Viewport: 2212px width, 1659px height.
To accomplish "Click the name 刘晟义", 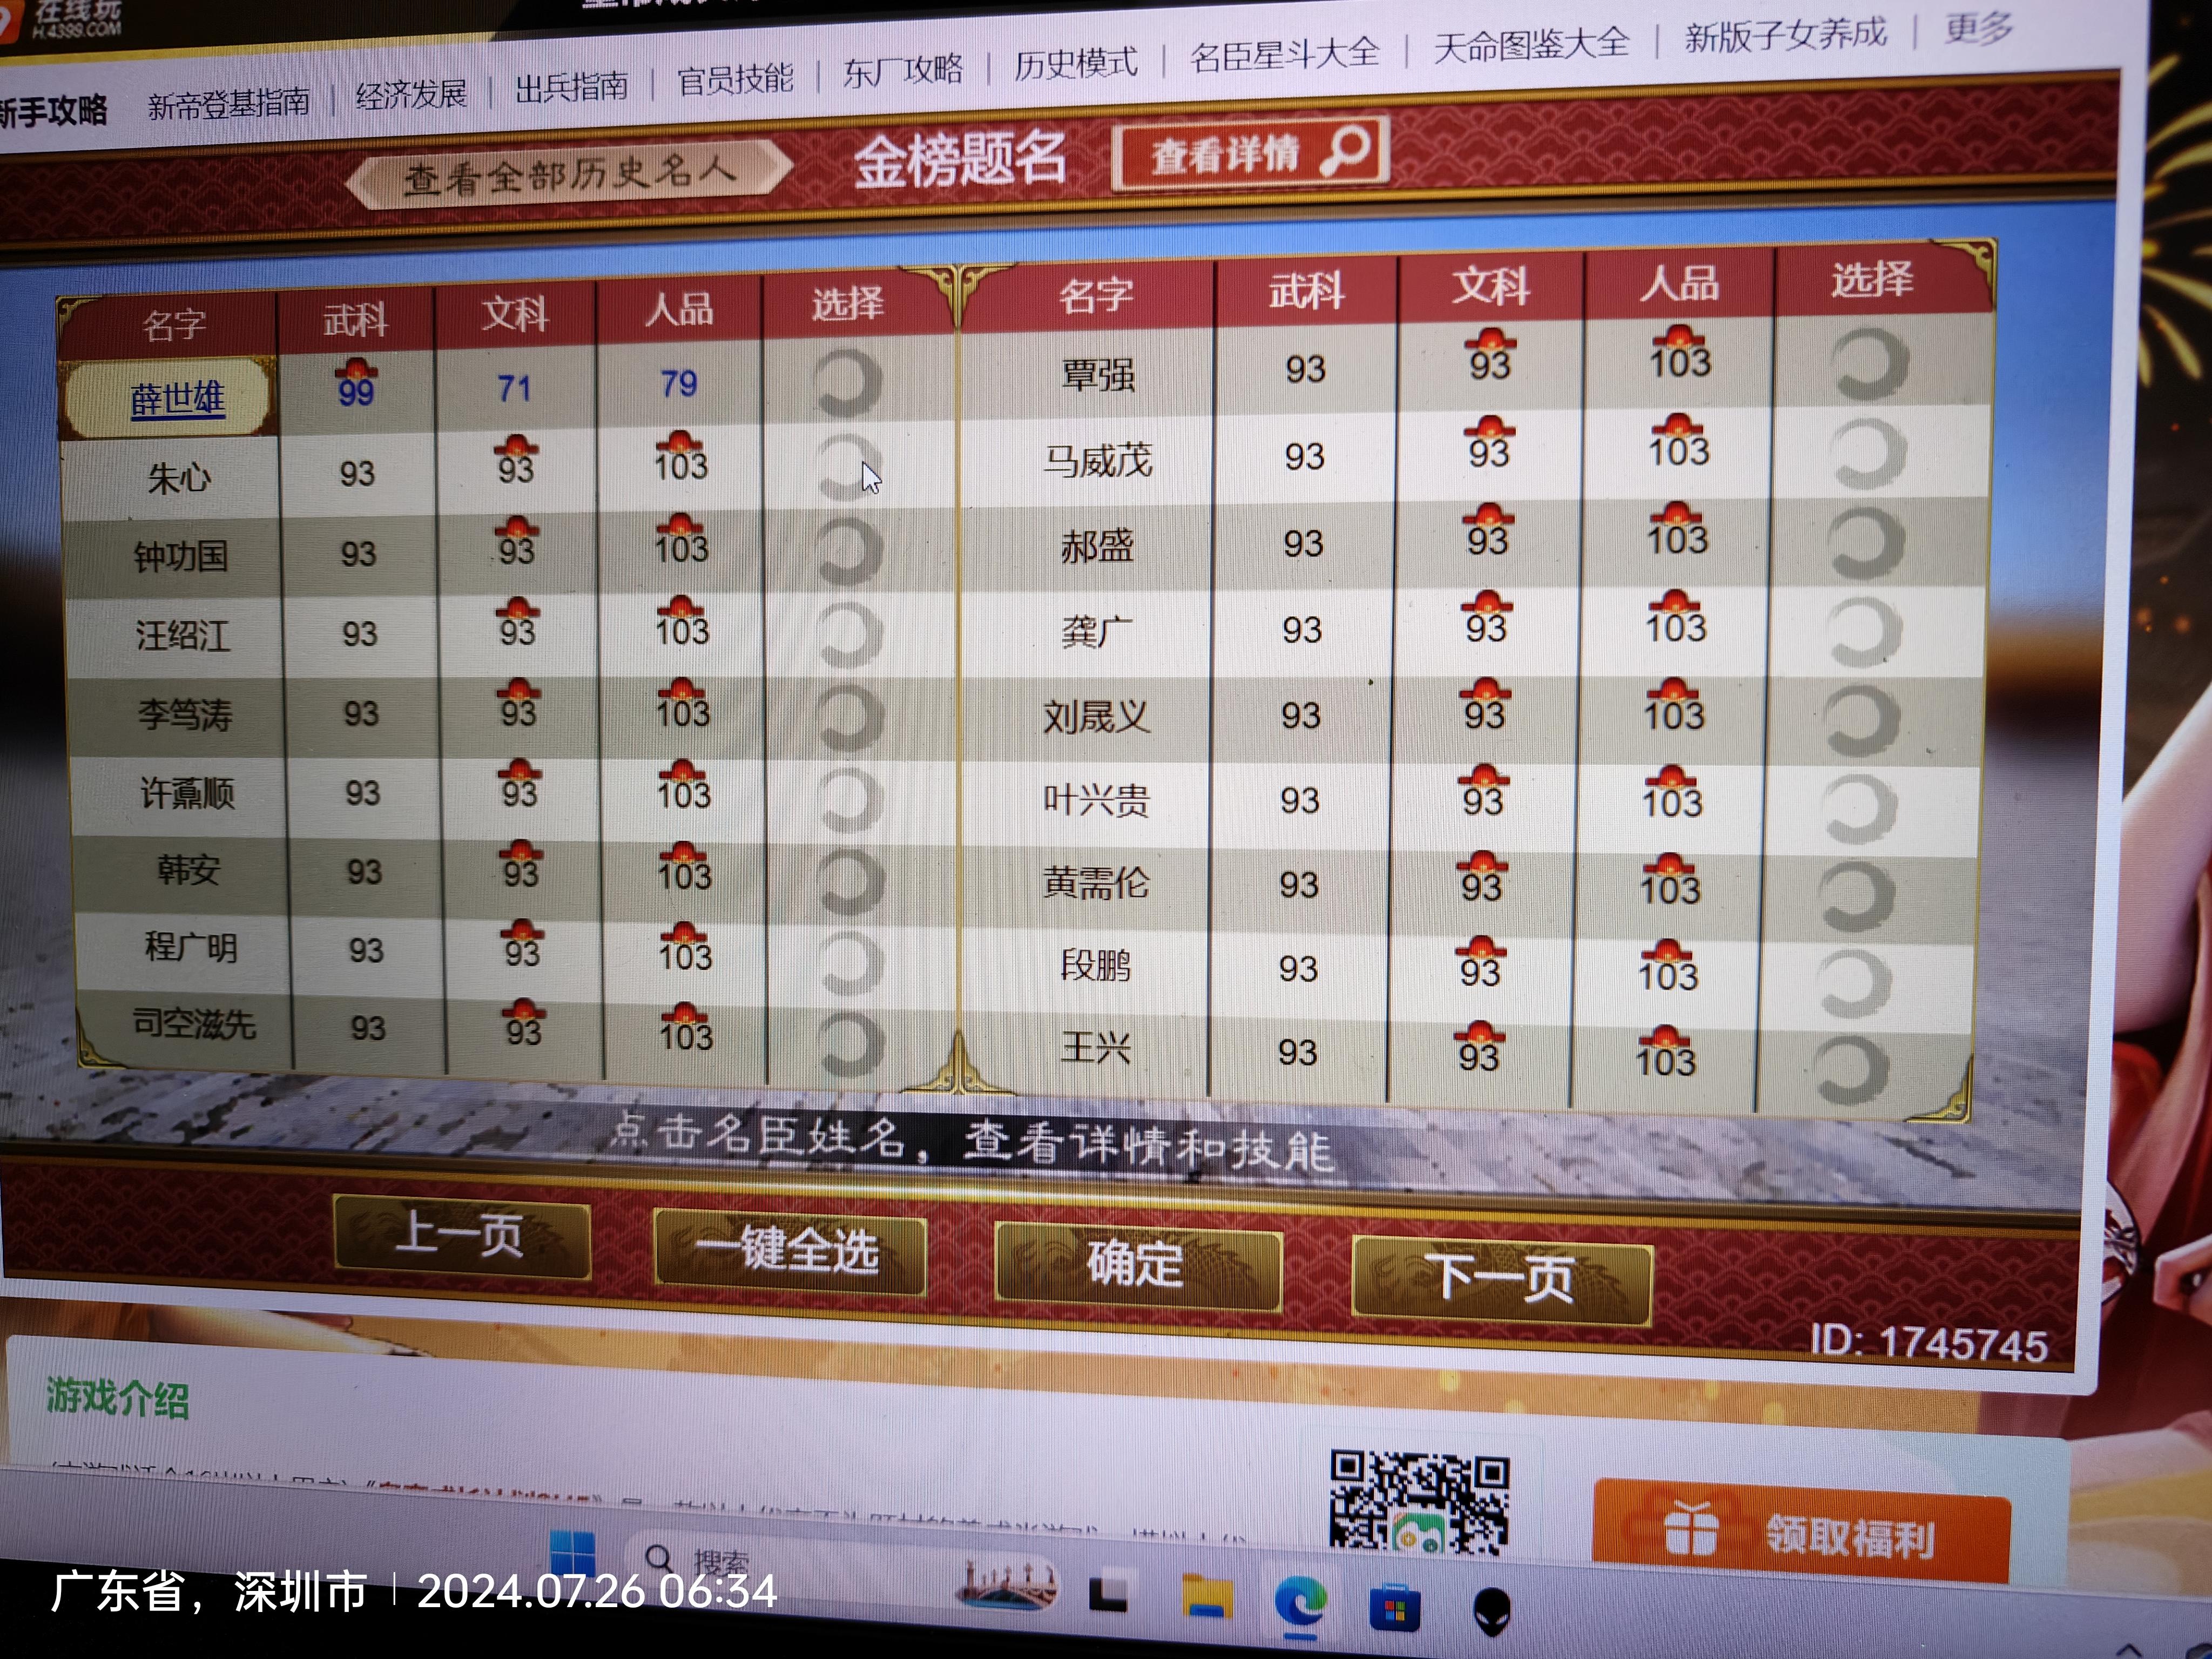I will 1097,716.
